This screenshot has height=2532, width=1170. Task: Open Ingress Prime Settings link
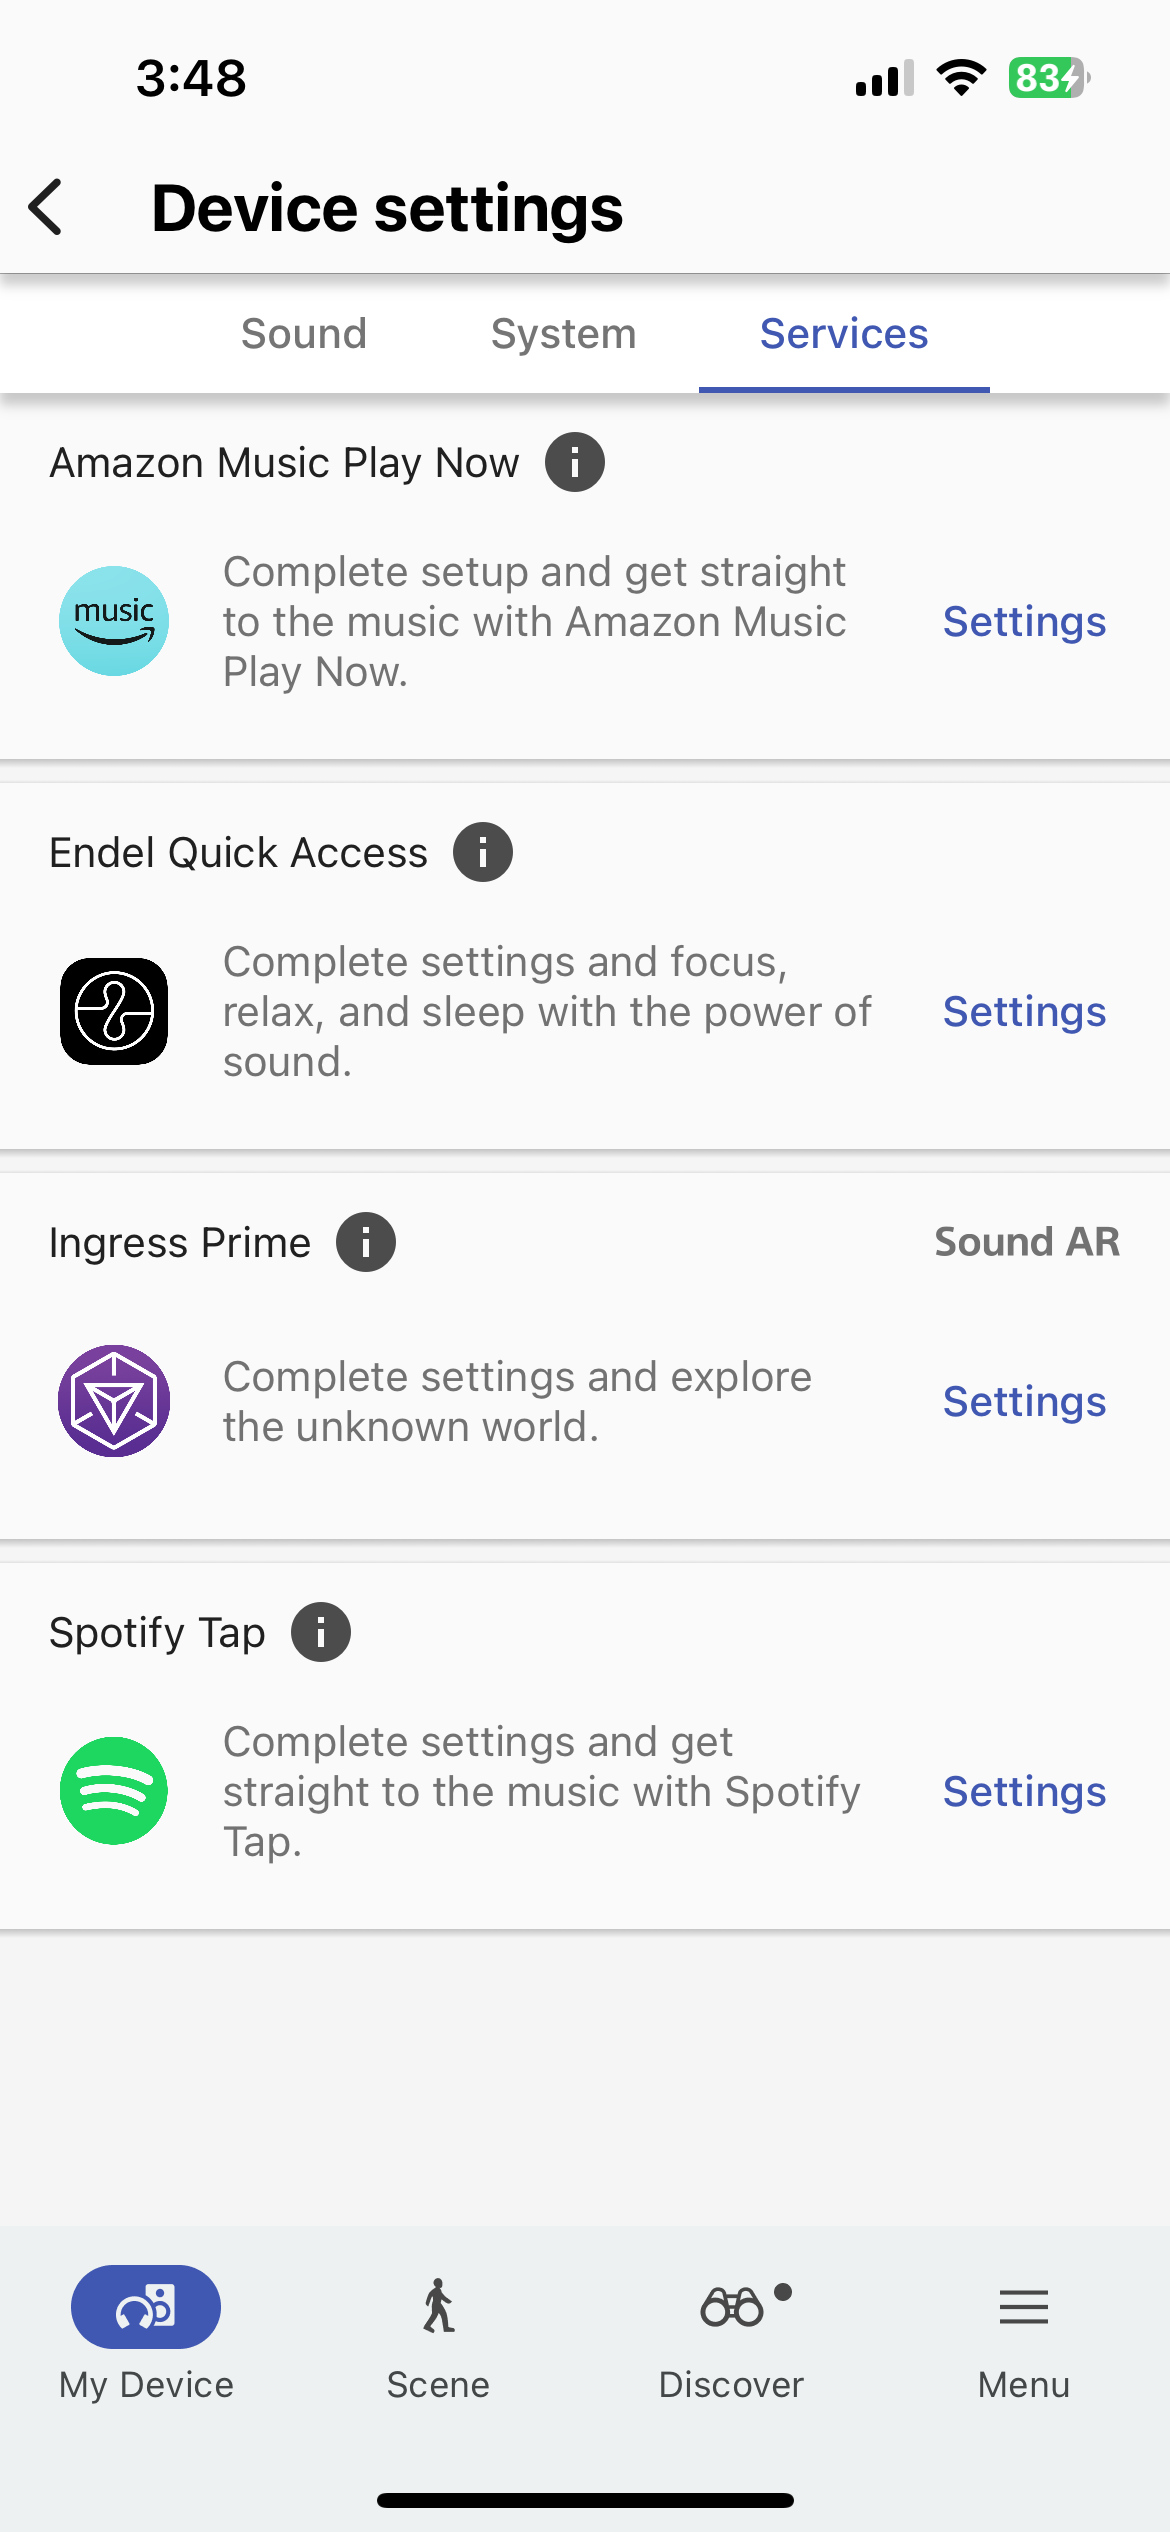pos(1024,1402)
